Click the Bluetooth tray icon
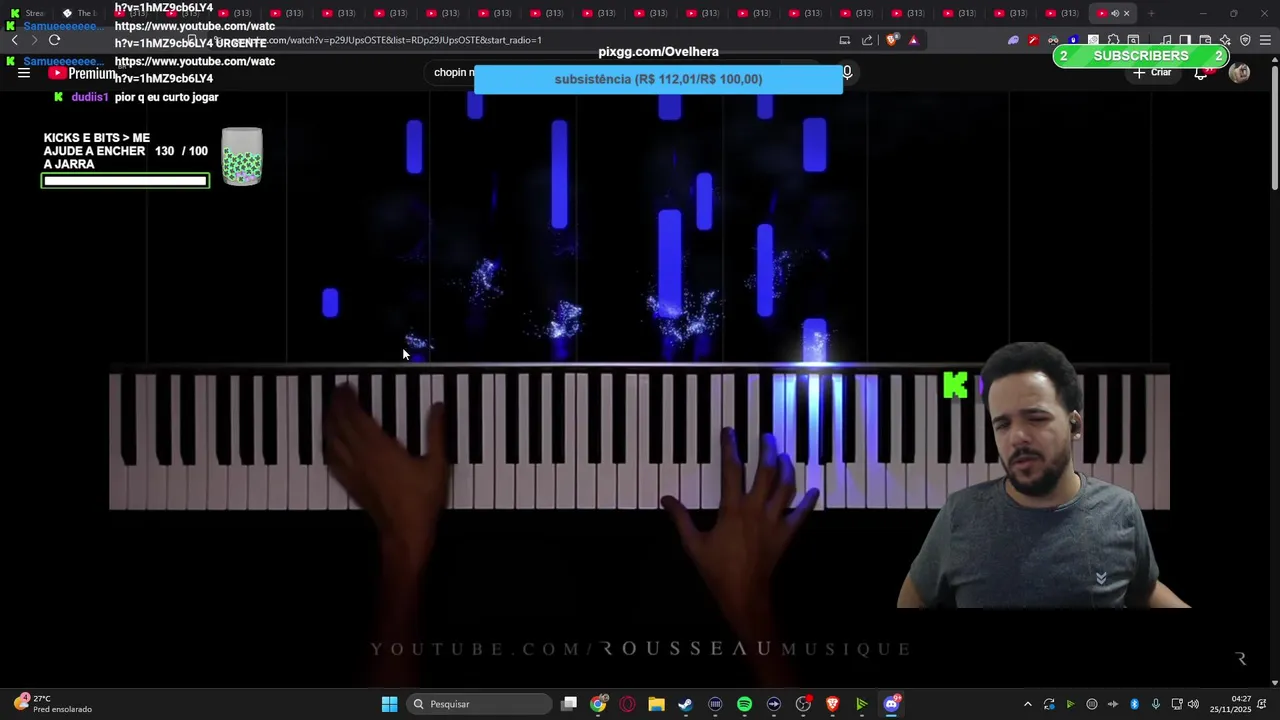Image resolution: width=1280 pixels, height=720 pixels. pyautogui.click(x=1135, y=704)
